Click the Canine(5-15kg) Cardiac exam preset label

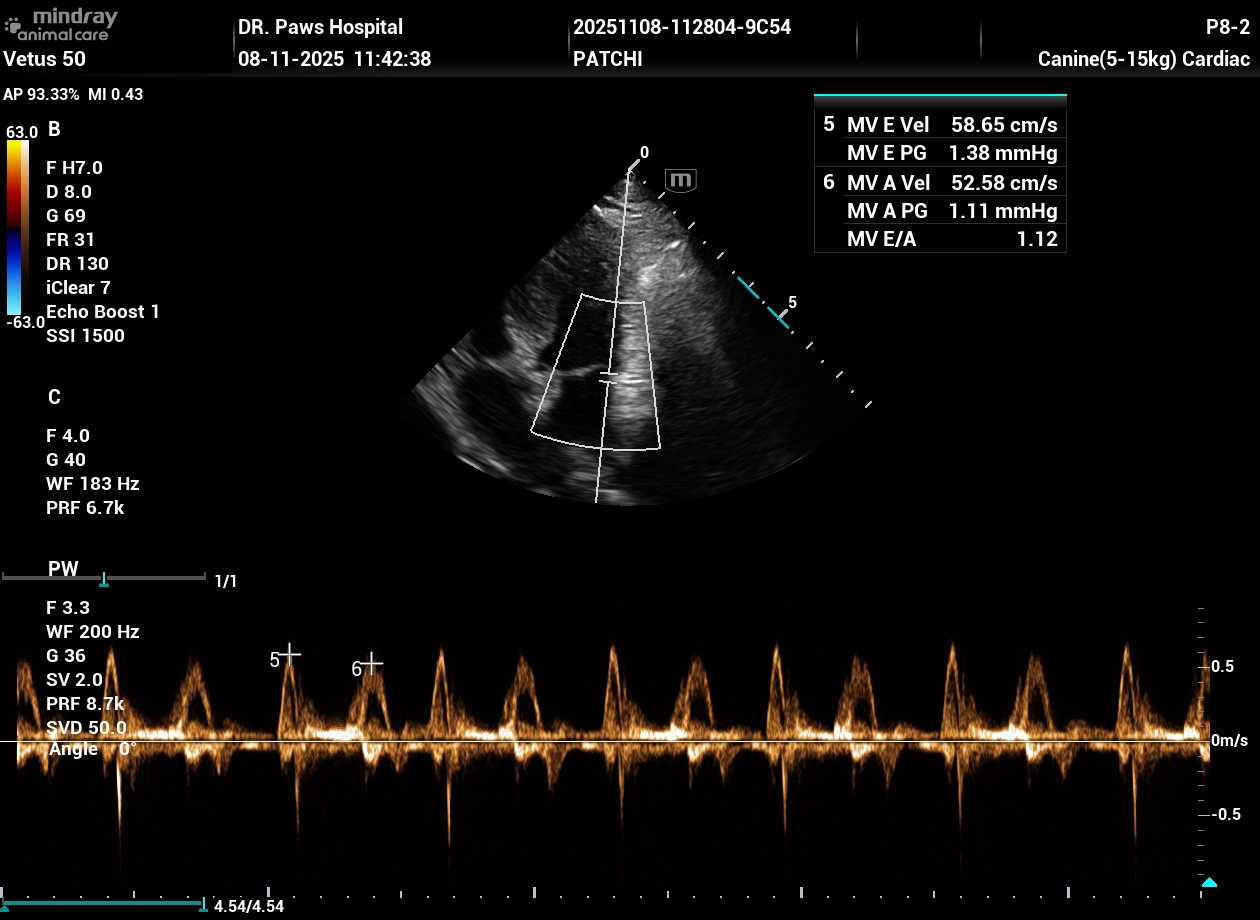(1144, 59)
